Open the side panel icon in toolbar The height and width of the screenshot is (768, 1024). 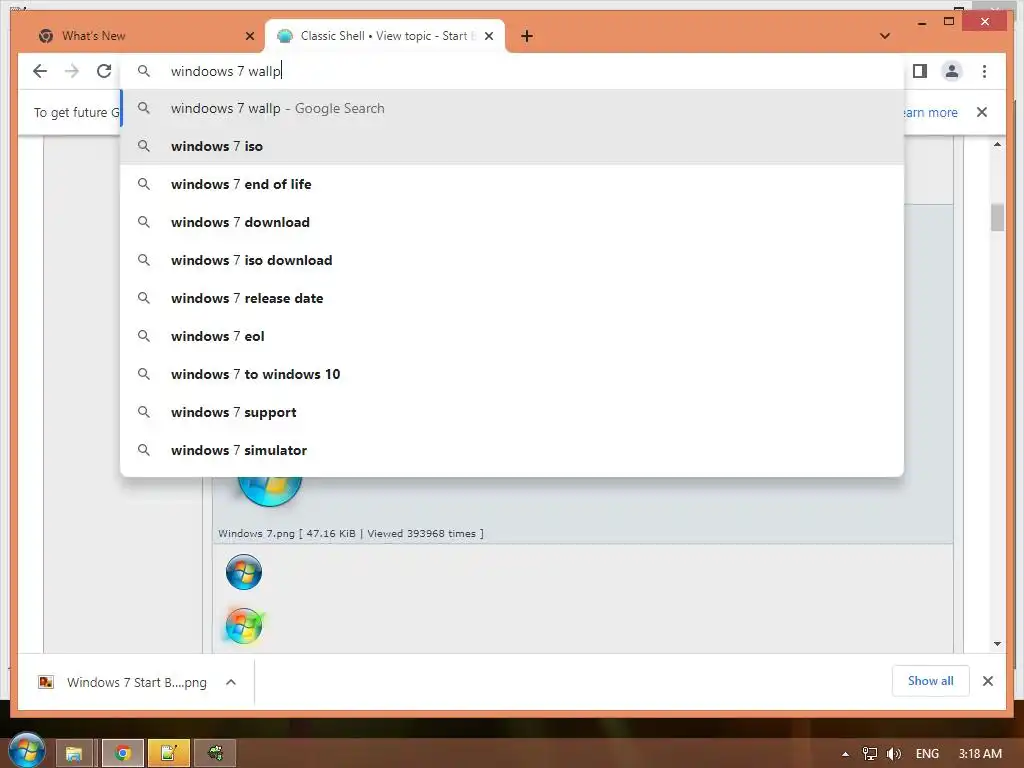920,71
